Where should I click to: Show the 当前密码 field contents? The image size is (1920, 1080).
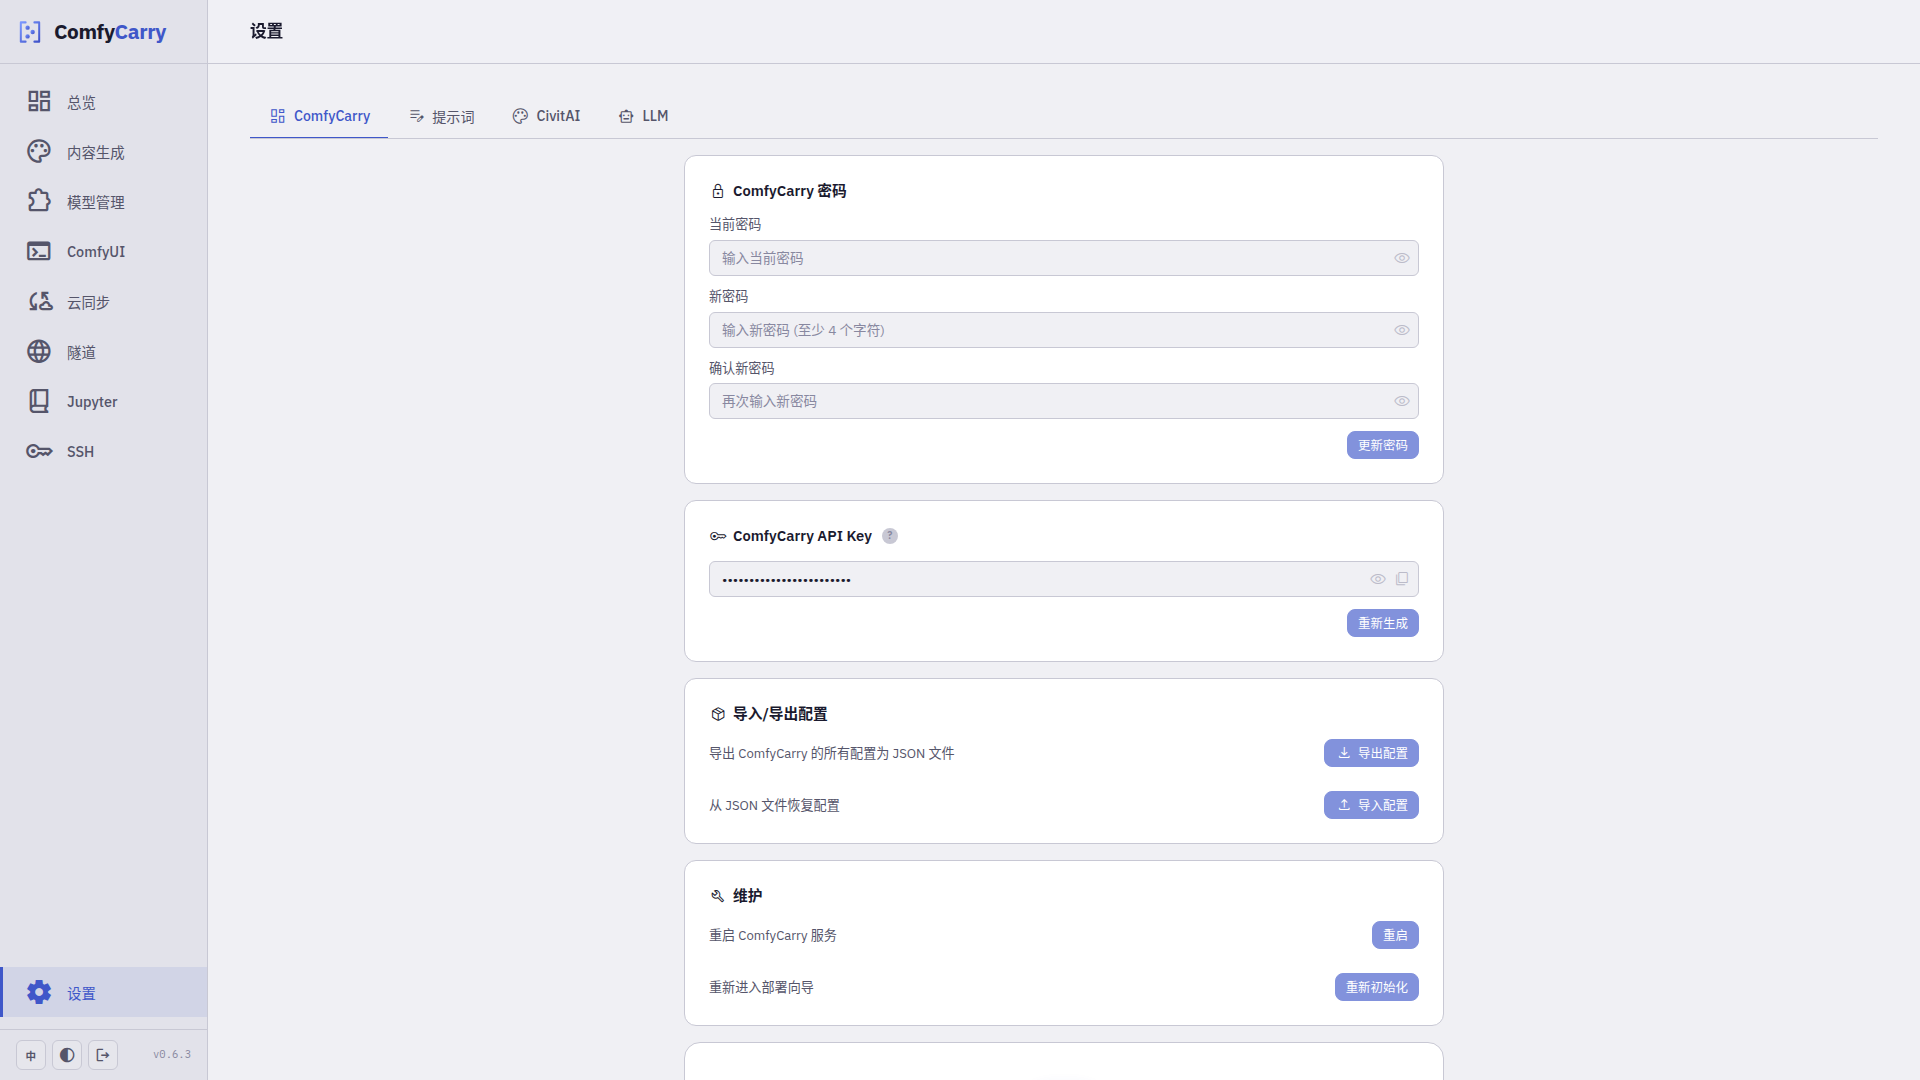(1402, 258)
